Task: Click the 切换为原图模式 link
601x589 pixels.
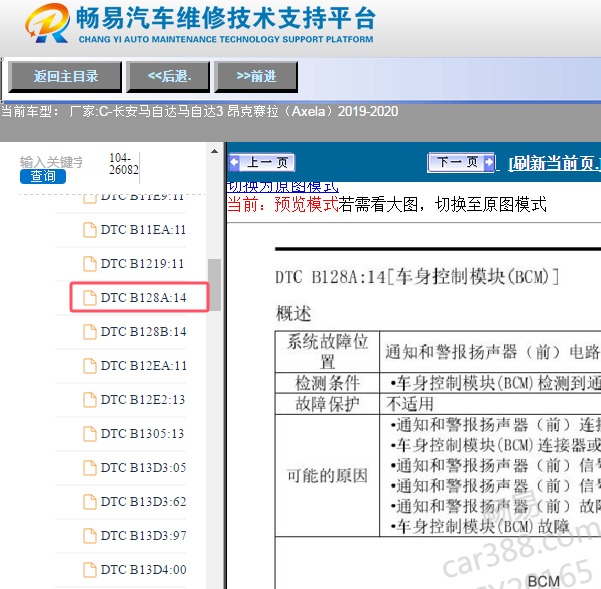Action: coord(282,187)
